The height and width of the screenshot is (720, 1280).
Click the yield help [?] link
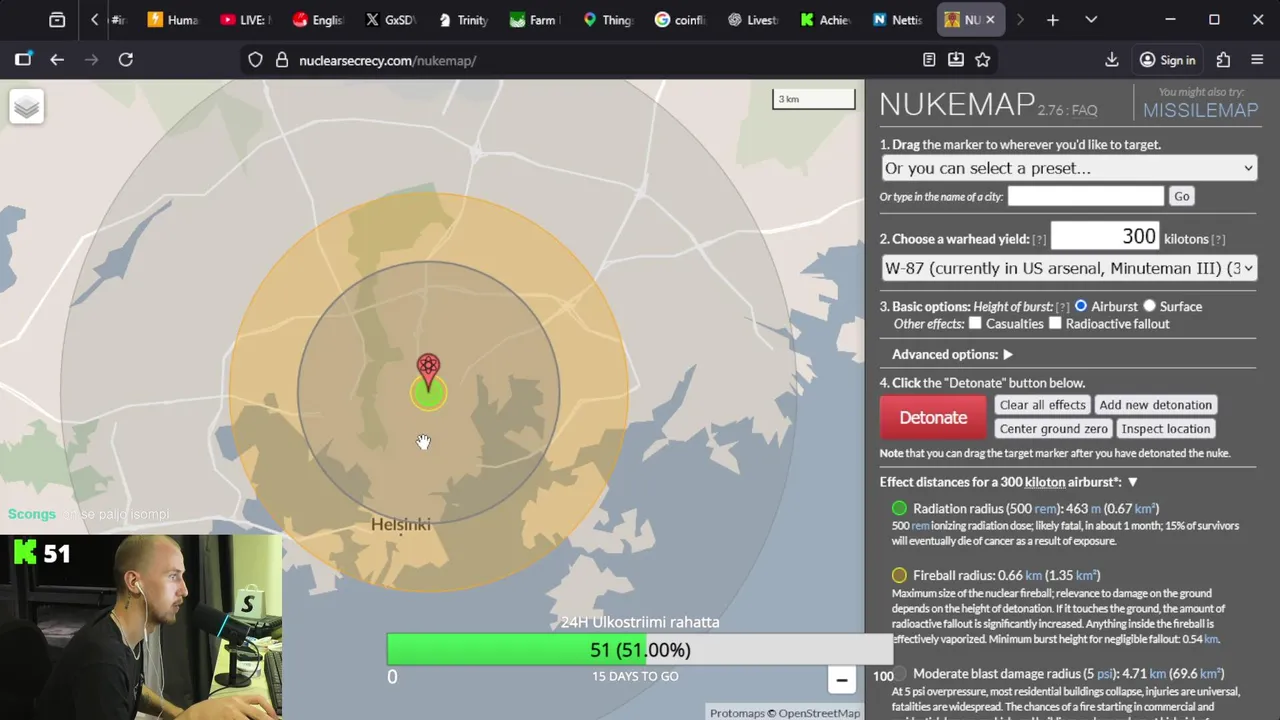[x=1039, y=240]
